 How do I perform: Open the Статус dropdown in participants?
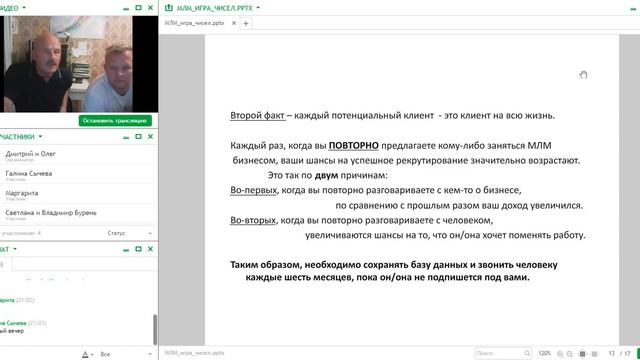tap(130, 233)
